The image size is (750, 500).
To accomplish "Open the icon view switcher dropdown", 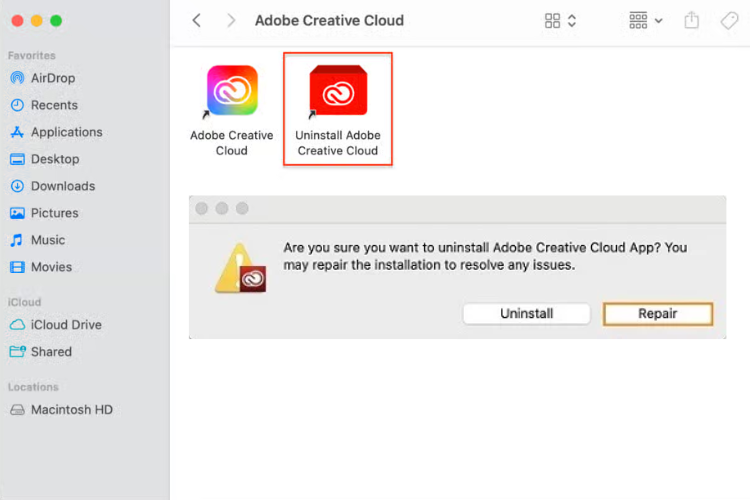I will tap(560, 21).
